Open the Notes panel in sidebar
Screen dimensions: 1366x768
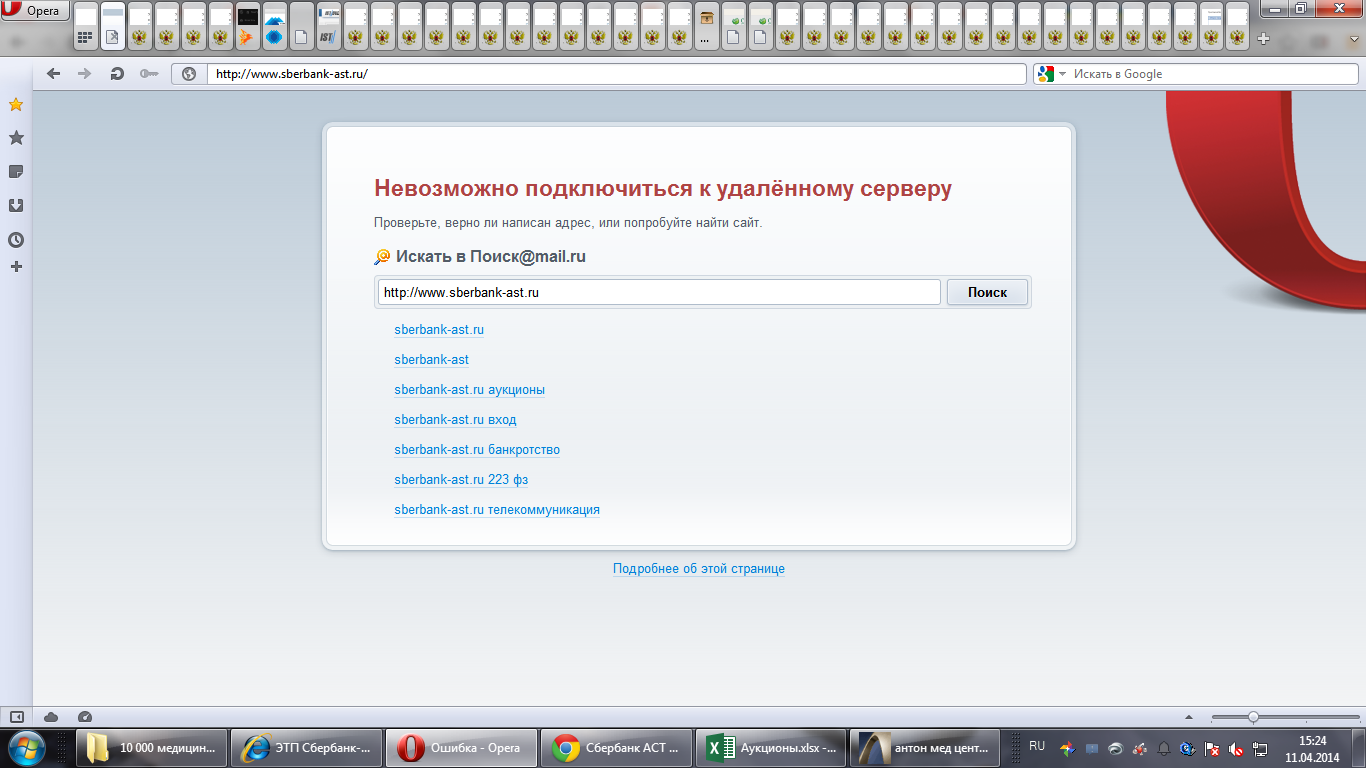click(x=16, y=172)
